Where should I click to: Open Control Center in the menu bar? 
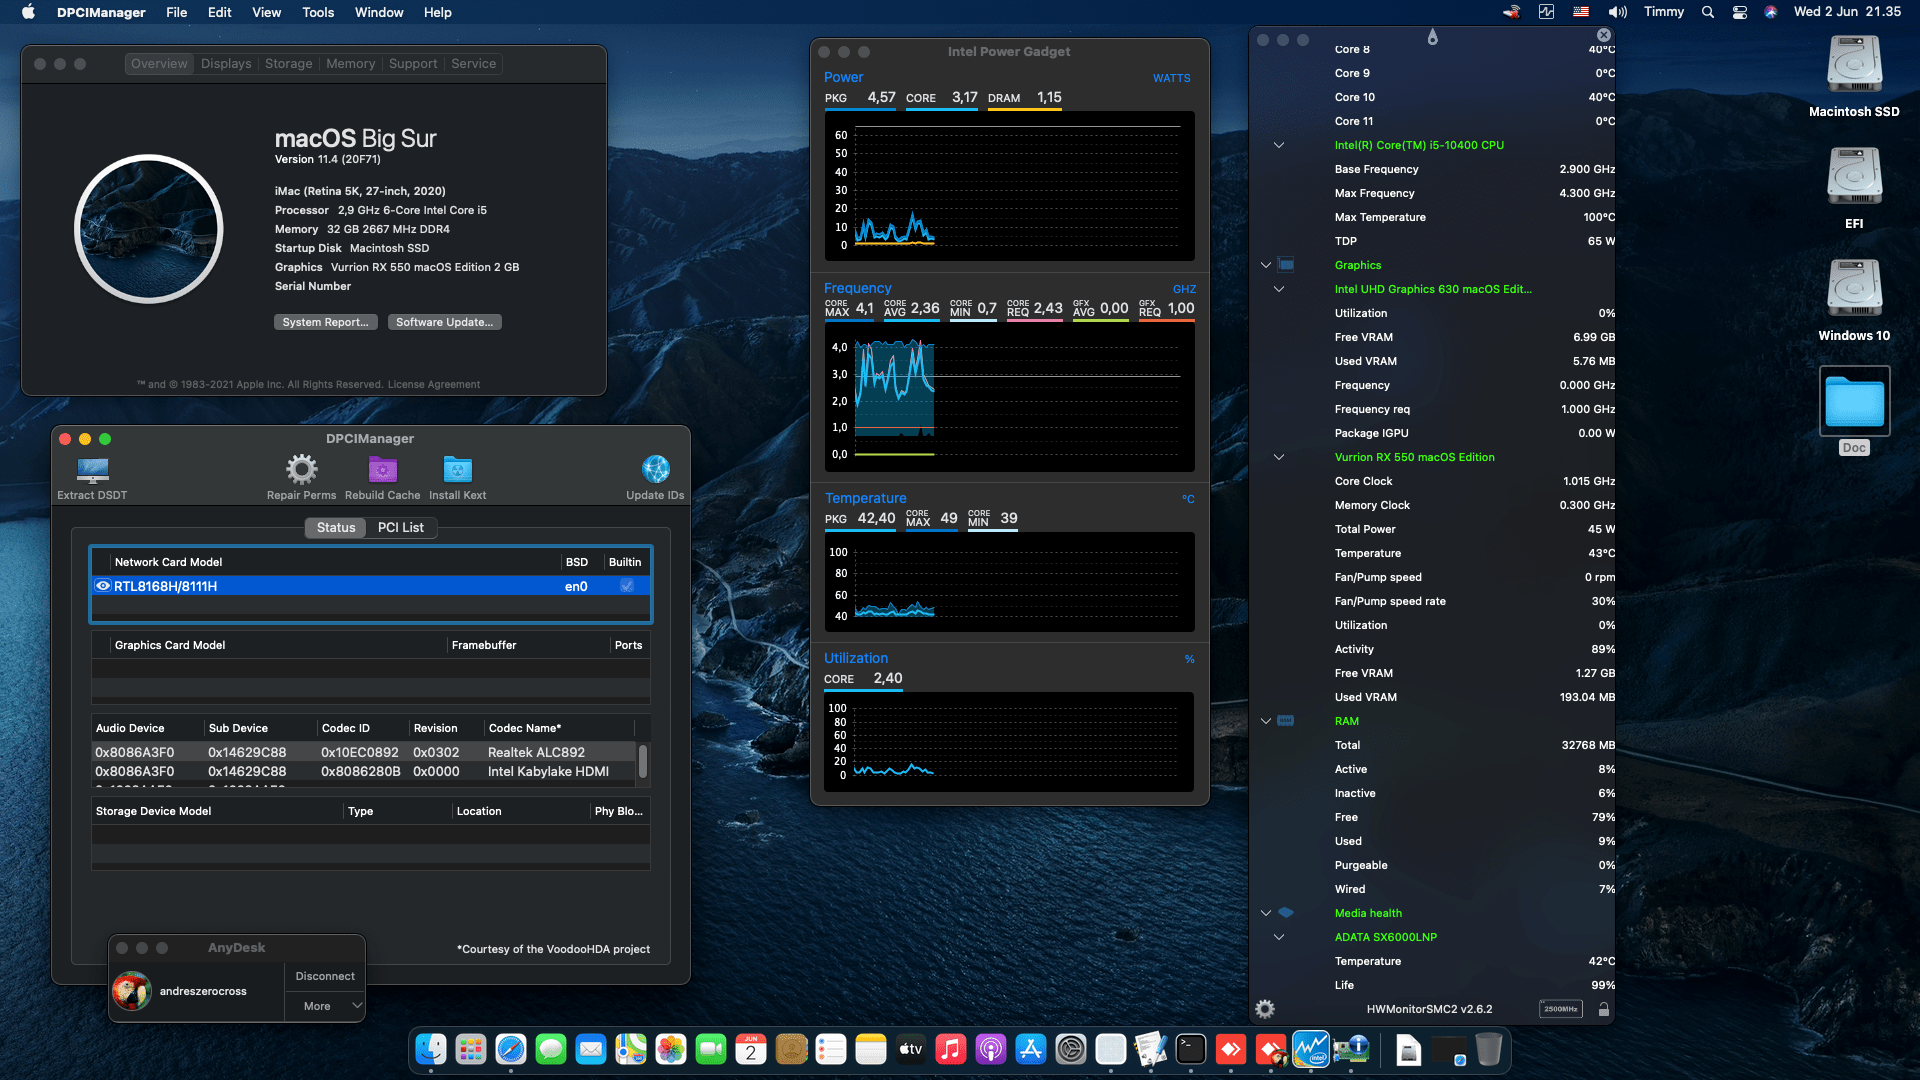coord(1740,12)
